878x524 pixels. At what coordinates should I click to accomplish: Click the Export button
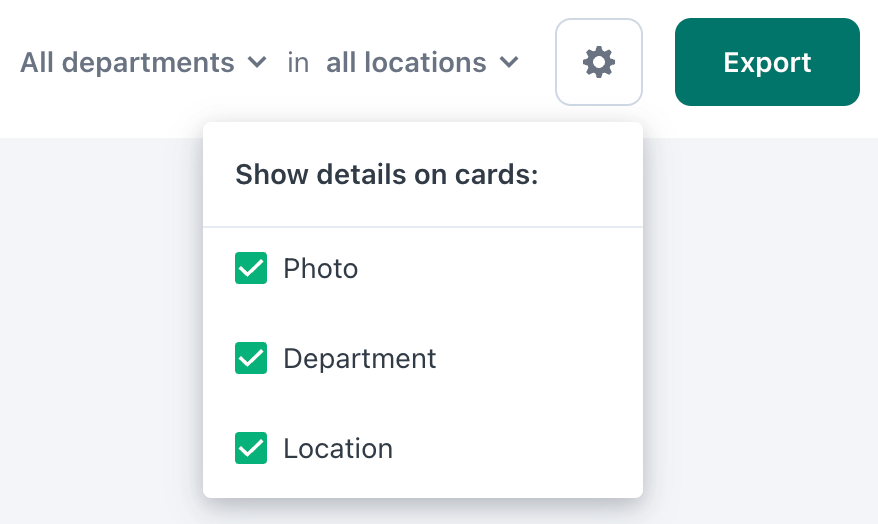[x=767, y=62]
